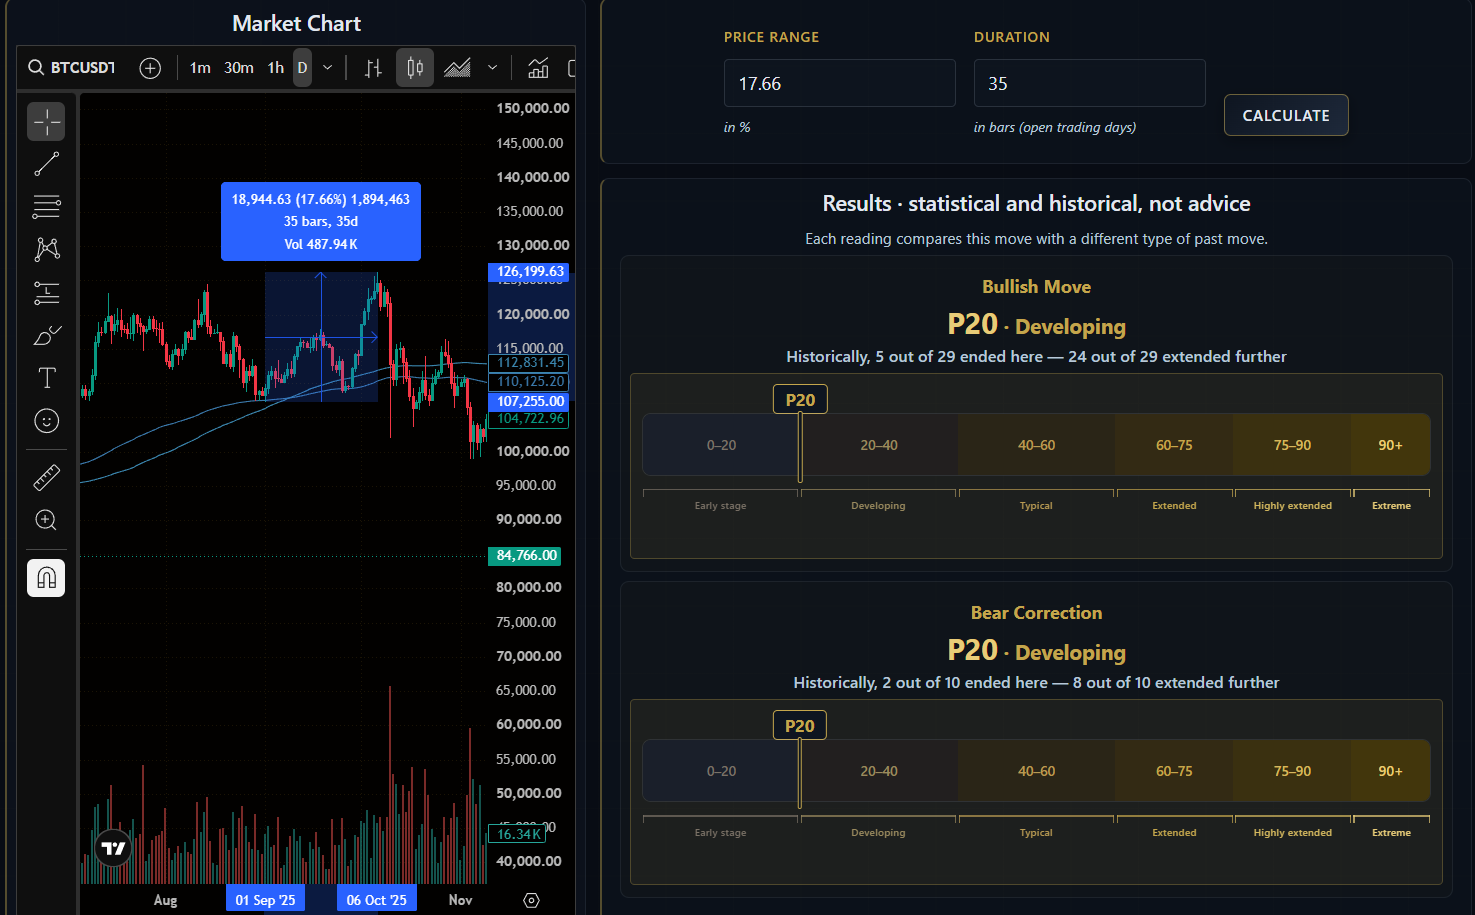This screenshot has height=915, width=1475.
Task: Click the Bullish Move 90+ band
Action: coord(1390,445)
